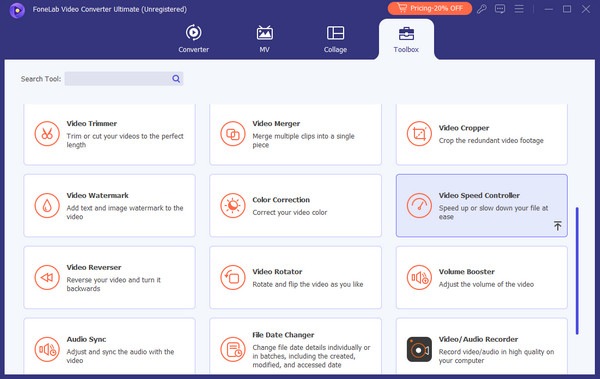This screenshot has height=379, width=600.
Task: Click the Video Merger icon
Action: (x=233, y=134)
